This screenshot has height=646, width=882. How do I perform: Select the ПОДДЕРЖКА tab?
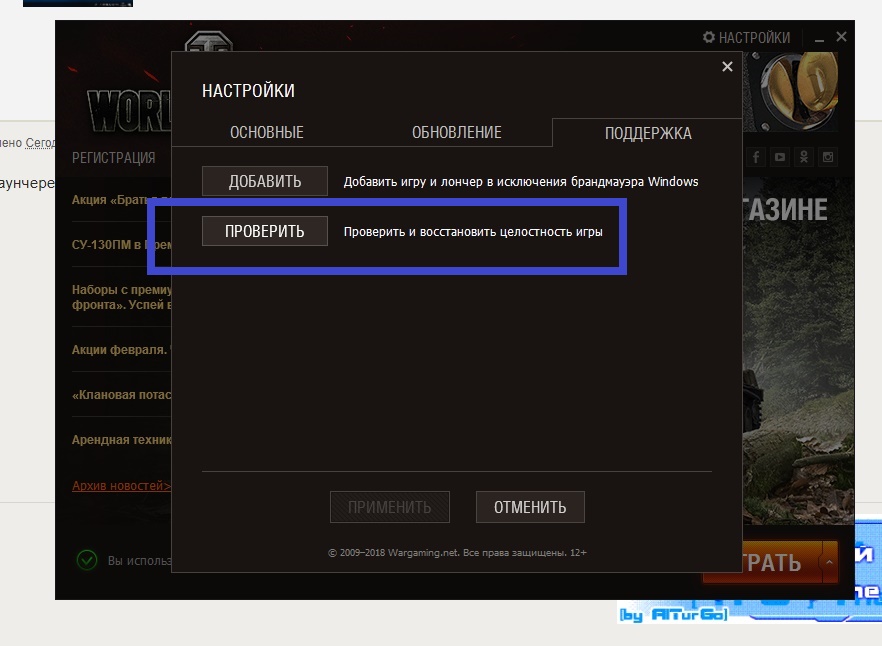pos(648,133)
